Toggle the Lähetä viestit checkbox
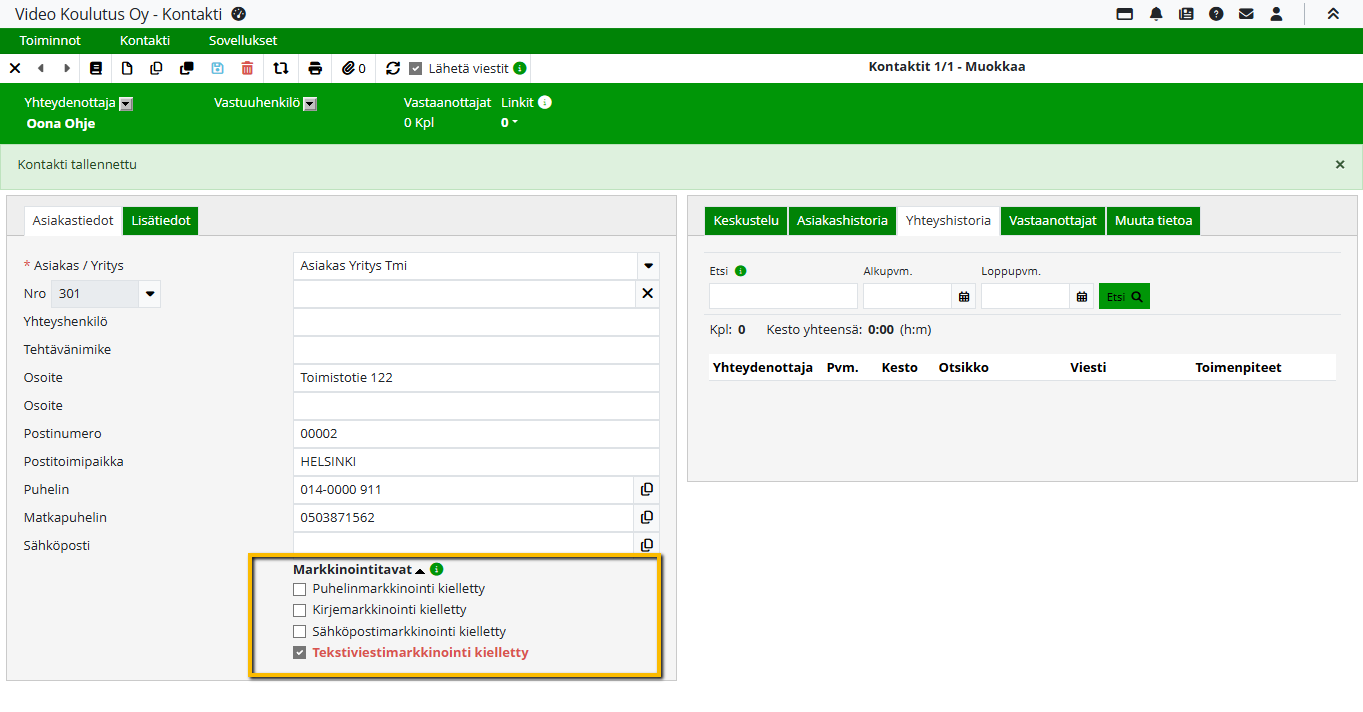This screenshot has height=712, width=1363. (x=416, y=69)
